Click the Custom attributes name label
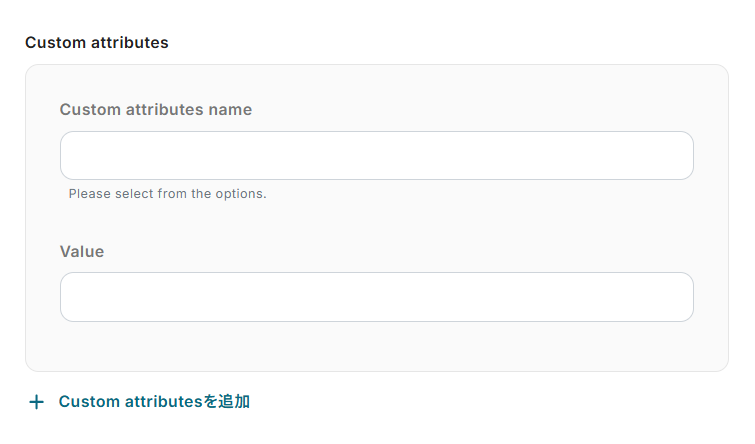This screenshot has width=755, height=444. pos(156,110)
